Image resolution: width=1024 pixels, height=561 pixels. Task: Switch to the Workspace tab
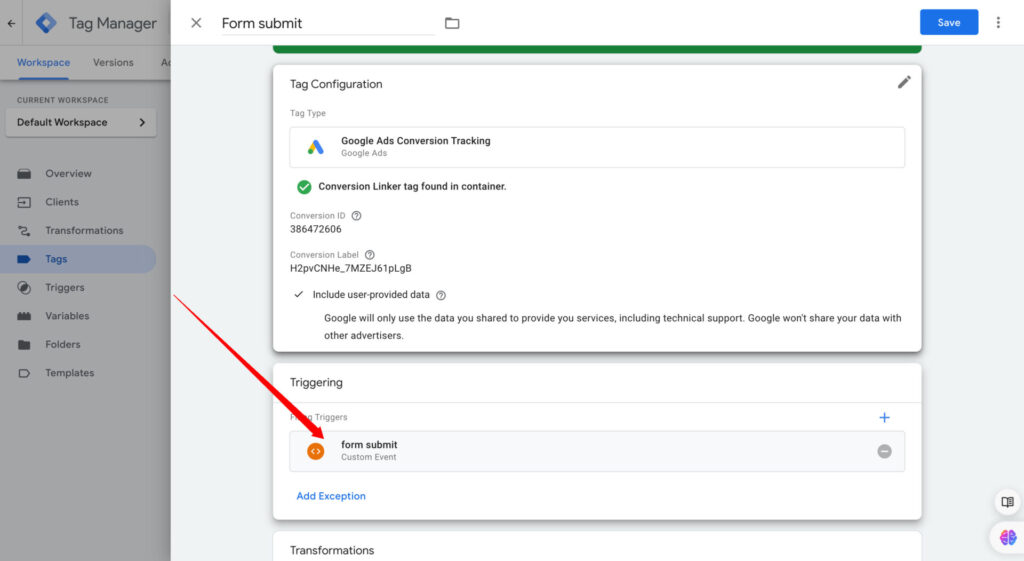point(43,63)
